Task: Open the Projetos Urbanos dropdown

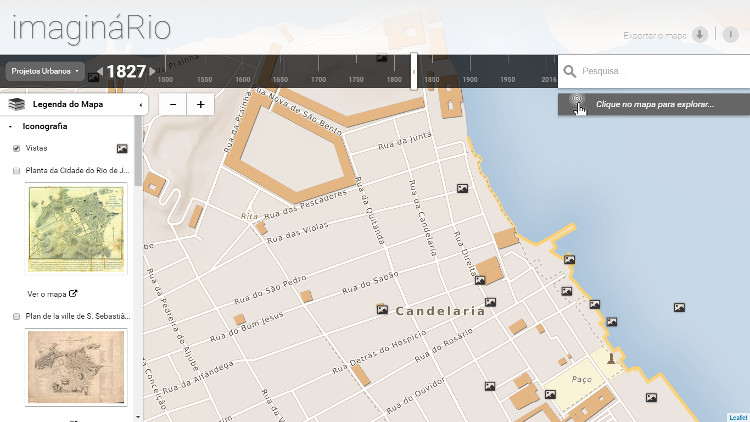Action: 43,72
